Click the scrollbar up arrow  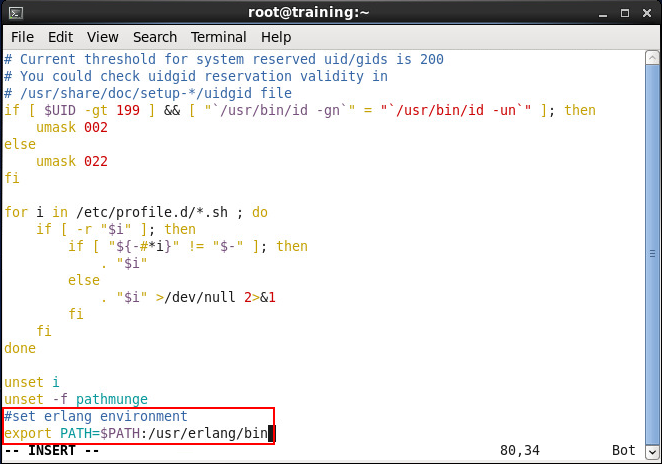[652, 57]
